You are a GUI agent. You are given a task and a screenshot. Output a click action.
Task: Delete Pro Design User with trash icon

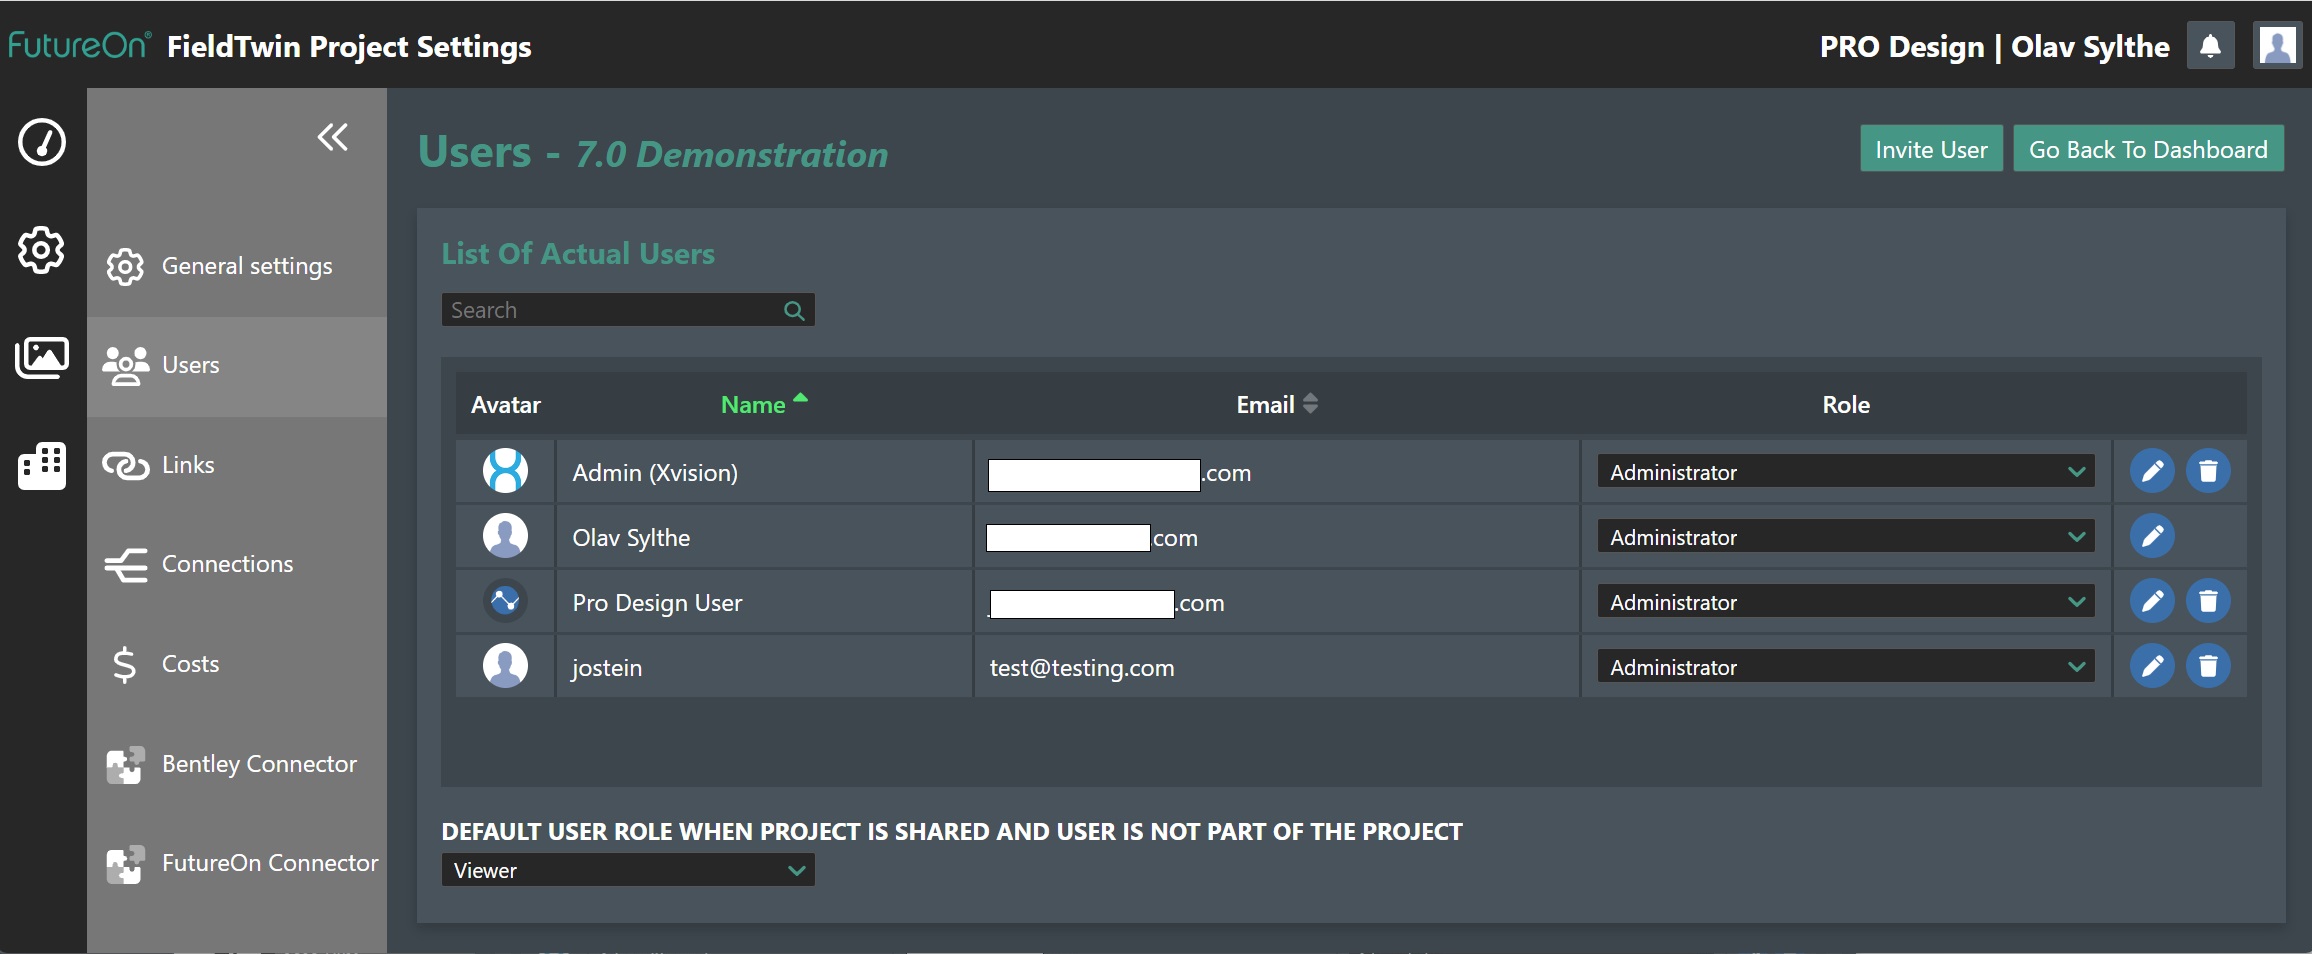(2208, 601)
